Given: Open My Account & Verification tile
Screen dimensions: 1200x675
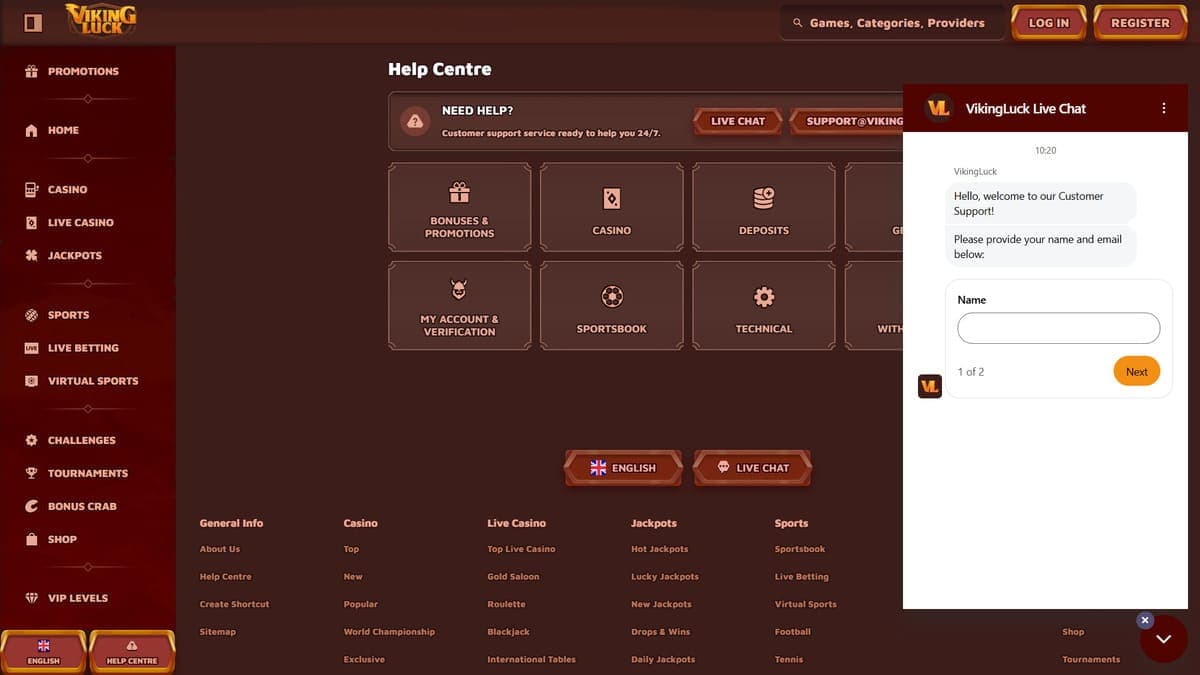Looking at the screenshot, I should click(460, 305).
